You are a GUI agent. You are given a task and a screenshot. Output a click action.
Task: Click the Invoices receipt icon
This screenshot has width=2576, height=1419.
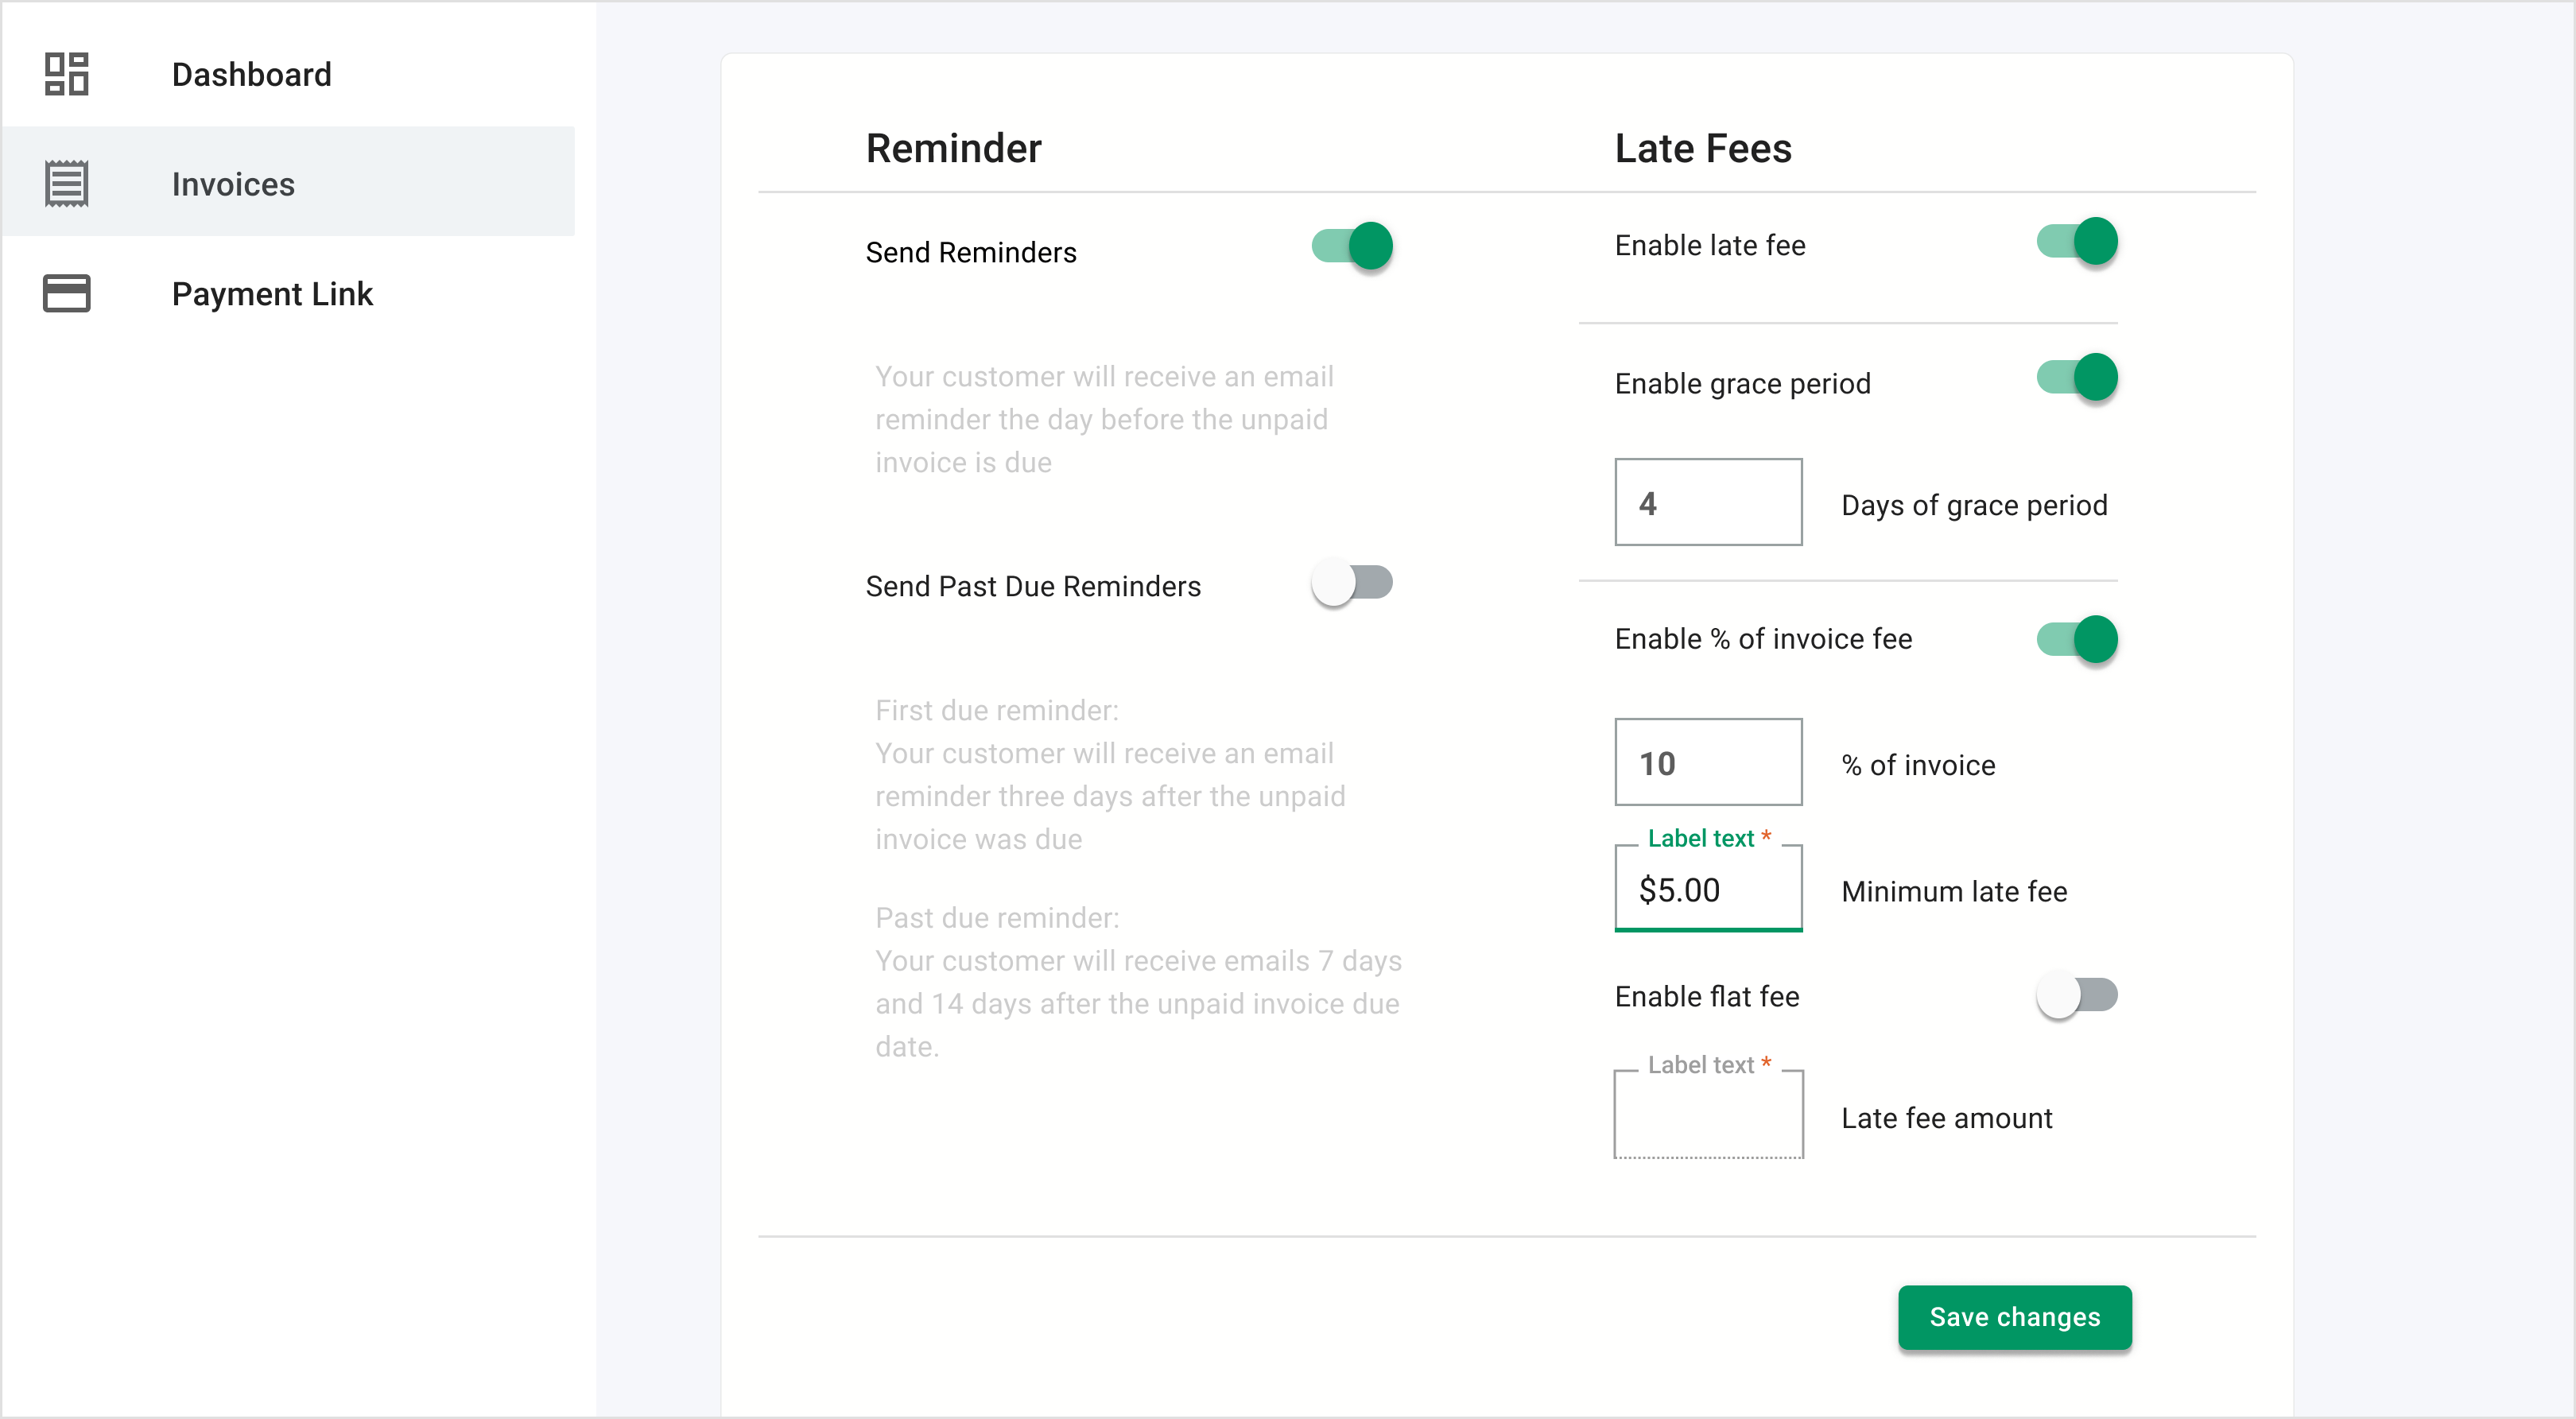tap(66, 183)
